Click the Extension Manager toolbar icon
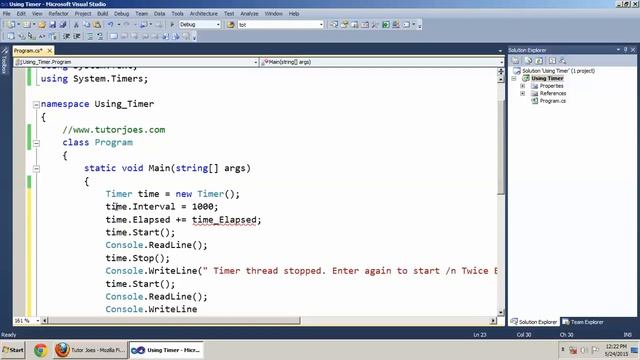The height and width of the screenshot is (360, 640). 396,25
